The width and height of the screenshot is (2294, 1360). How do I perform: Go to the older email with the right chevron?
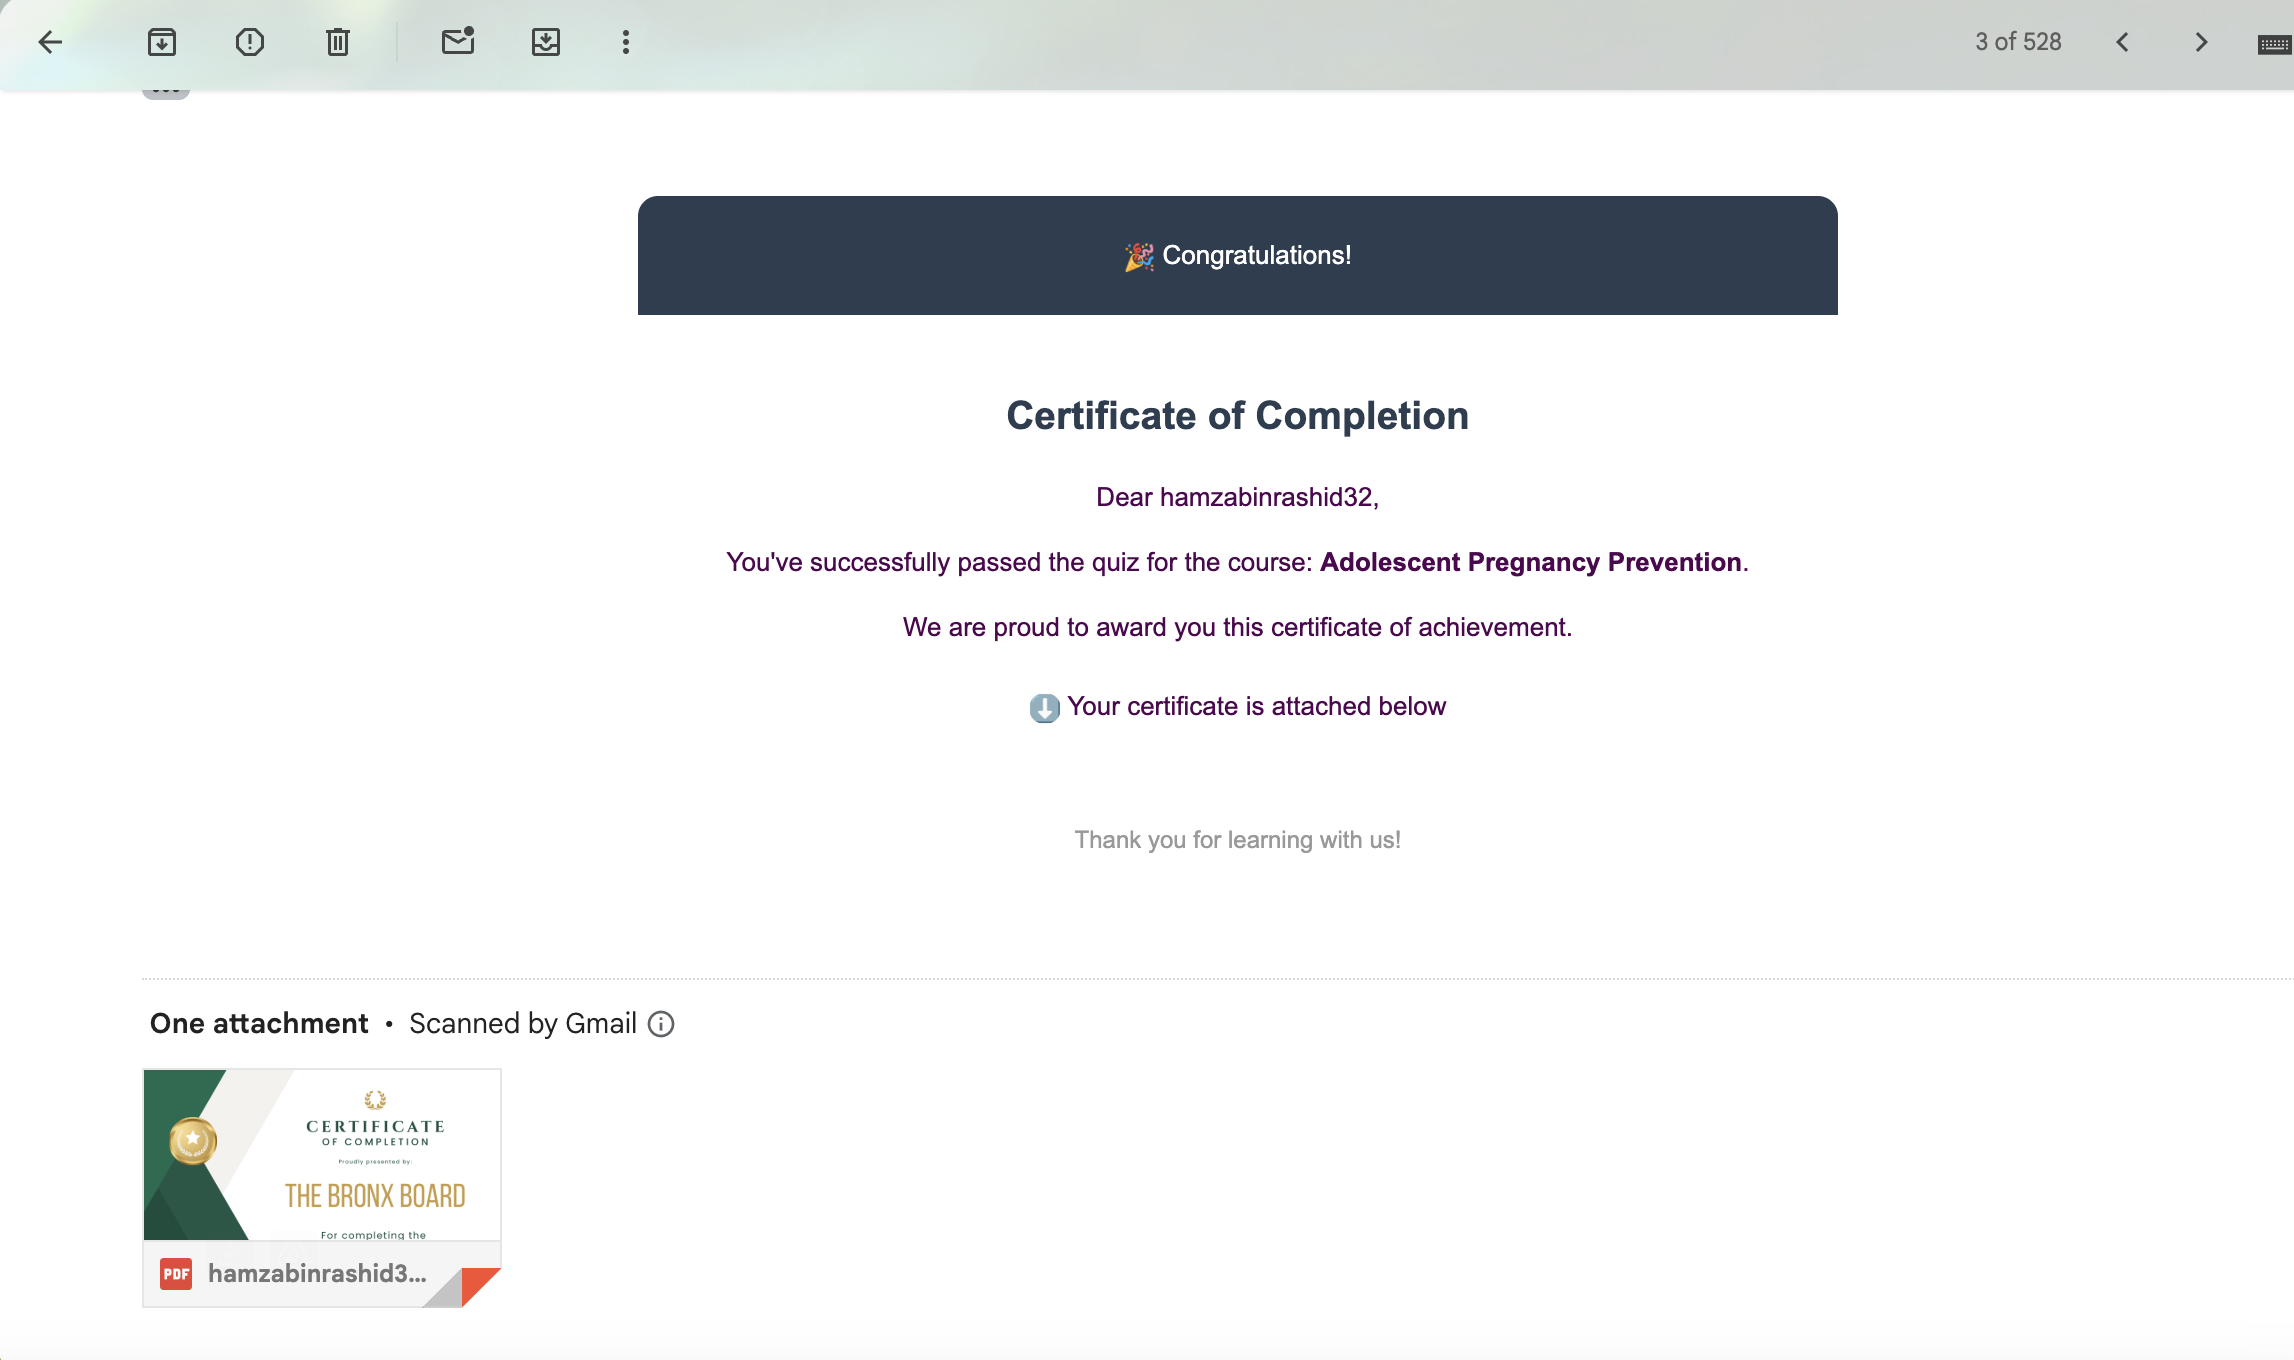(2201, 42)
